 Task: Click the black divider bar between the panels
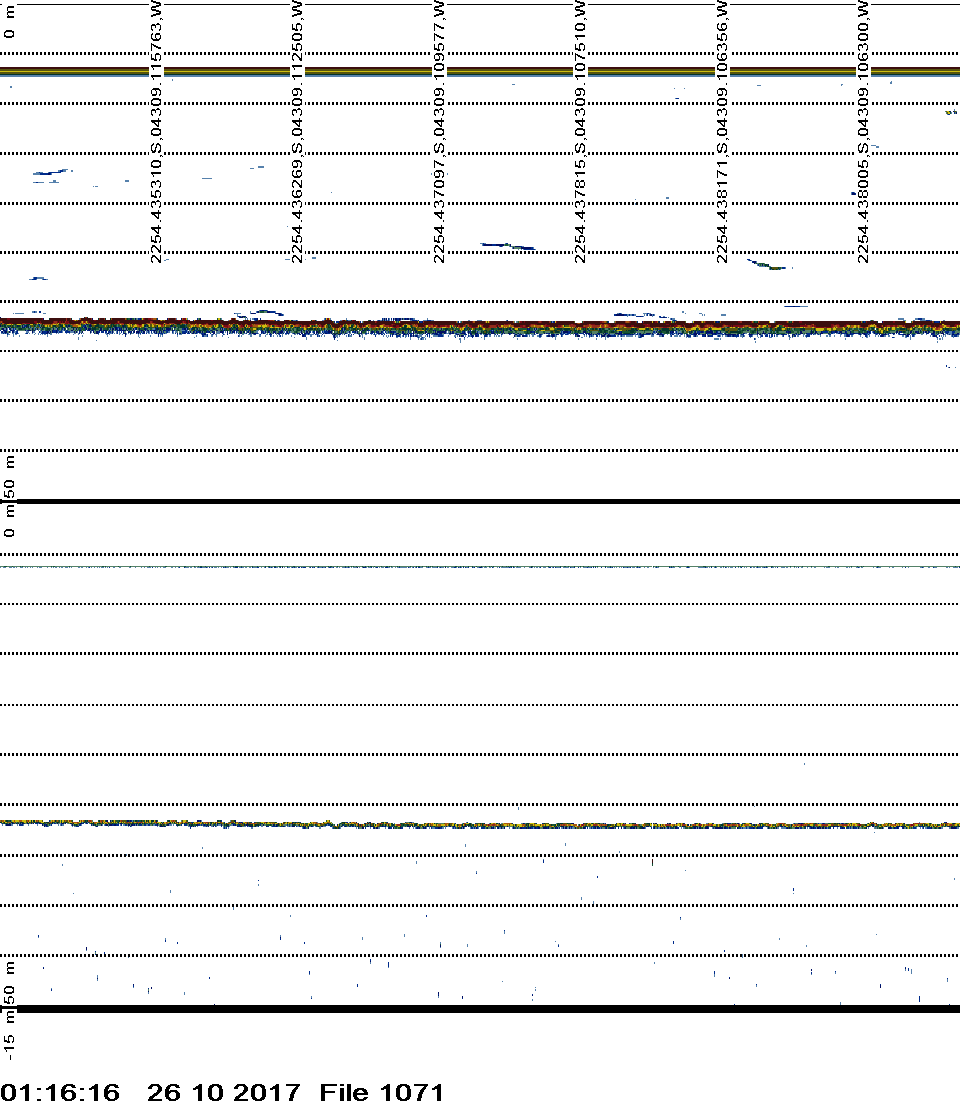pyautogui.click(x=480, y=501)
